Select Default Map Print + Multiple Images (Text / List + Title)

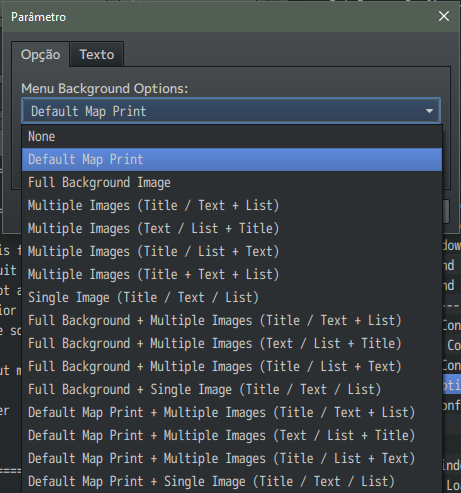[x=232, y=436]
